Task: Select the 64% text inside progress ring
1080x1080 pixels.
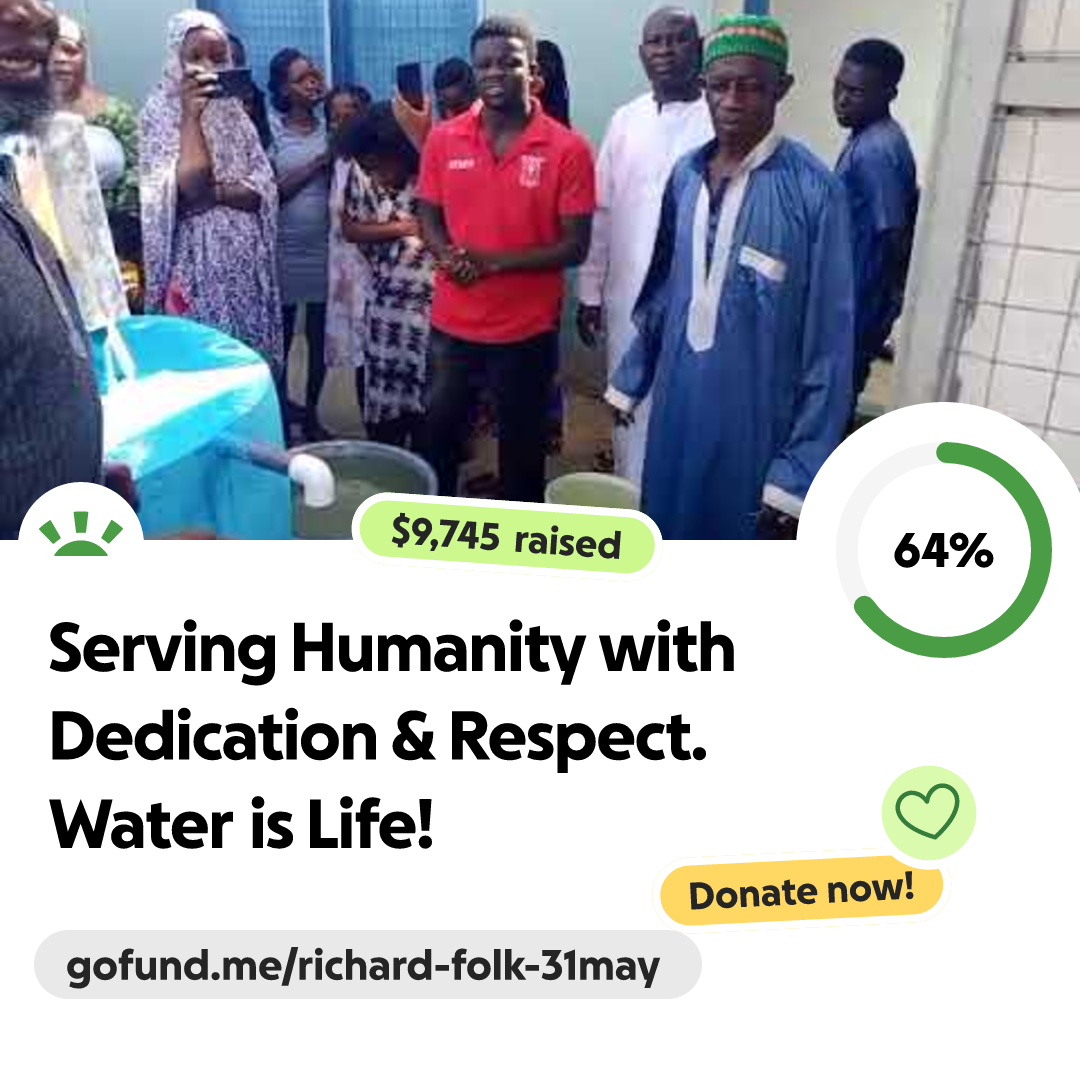Action: click(x=943, y=550)
